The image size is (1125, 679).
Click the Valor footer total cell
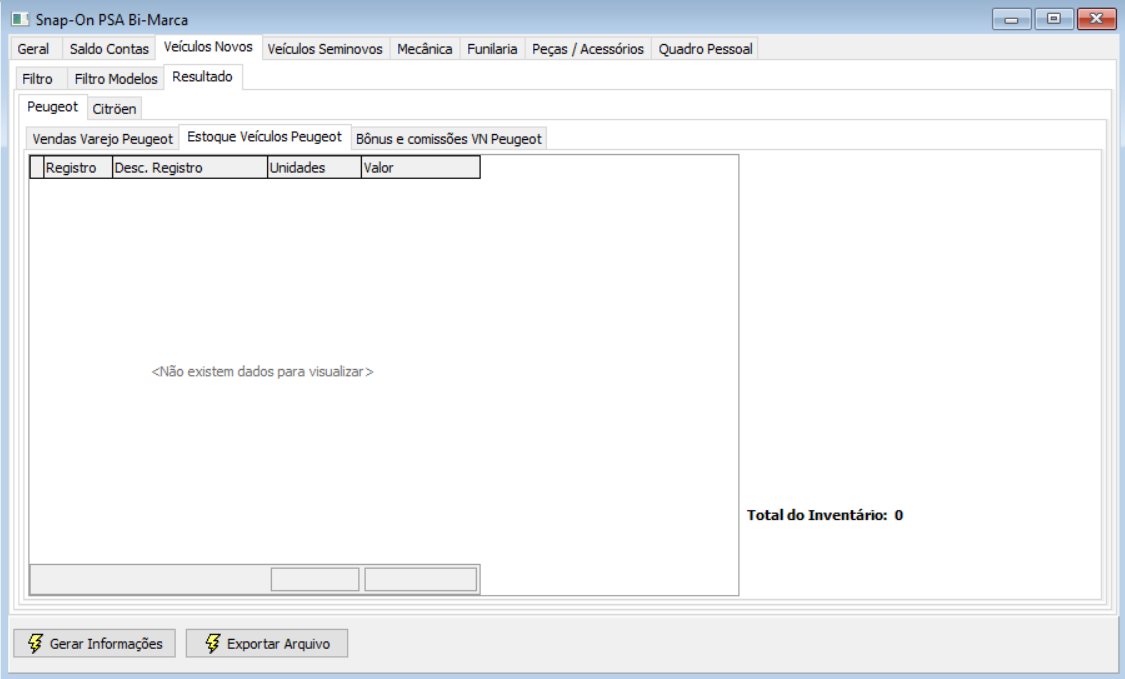pyautogui.click(x=420, y=579)
